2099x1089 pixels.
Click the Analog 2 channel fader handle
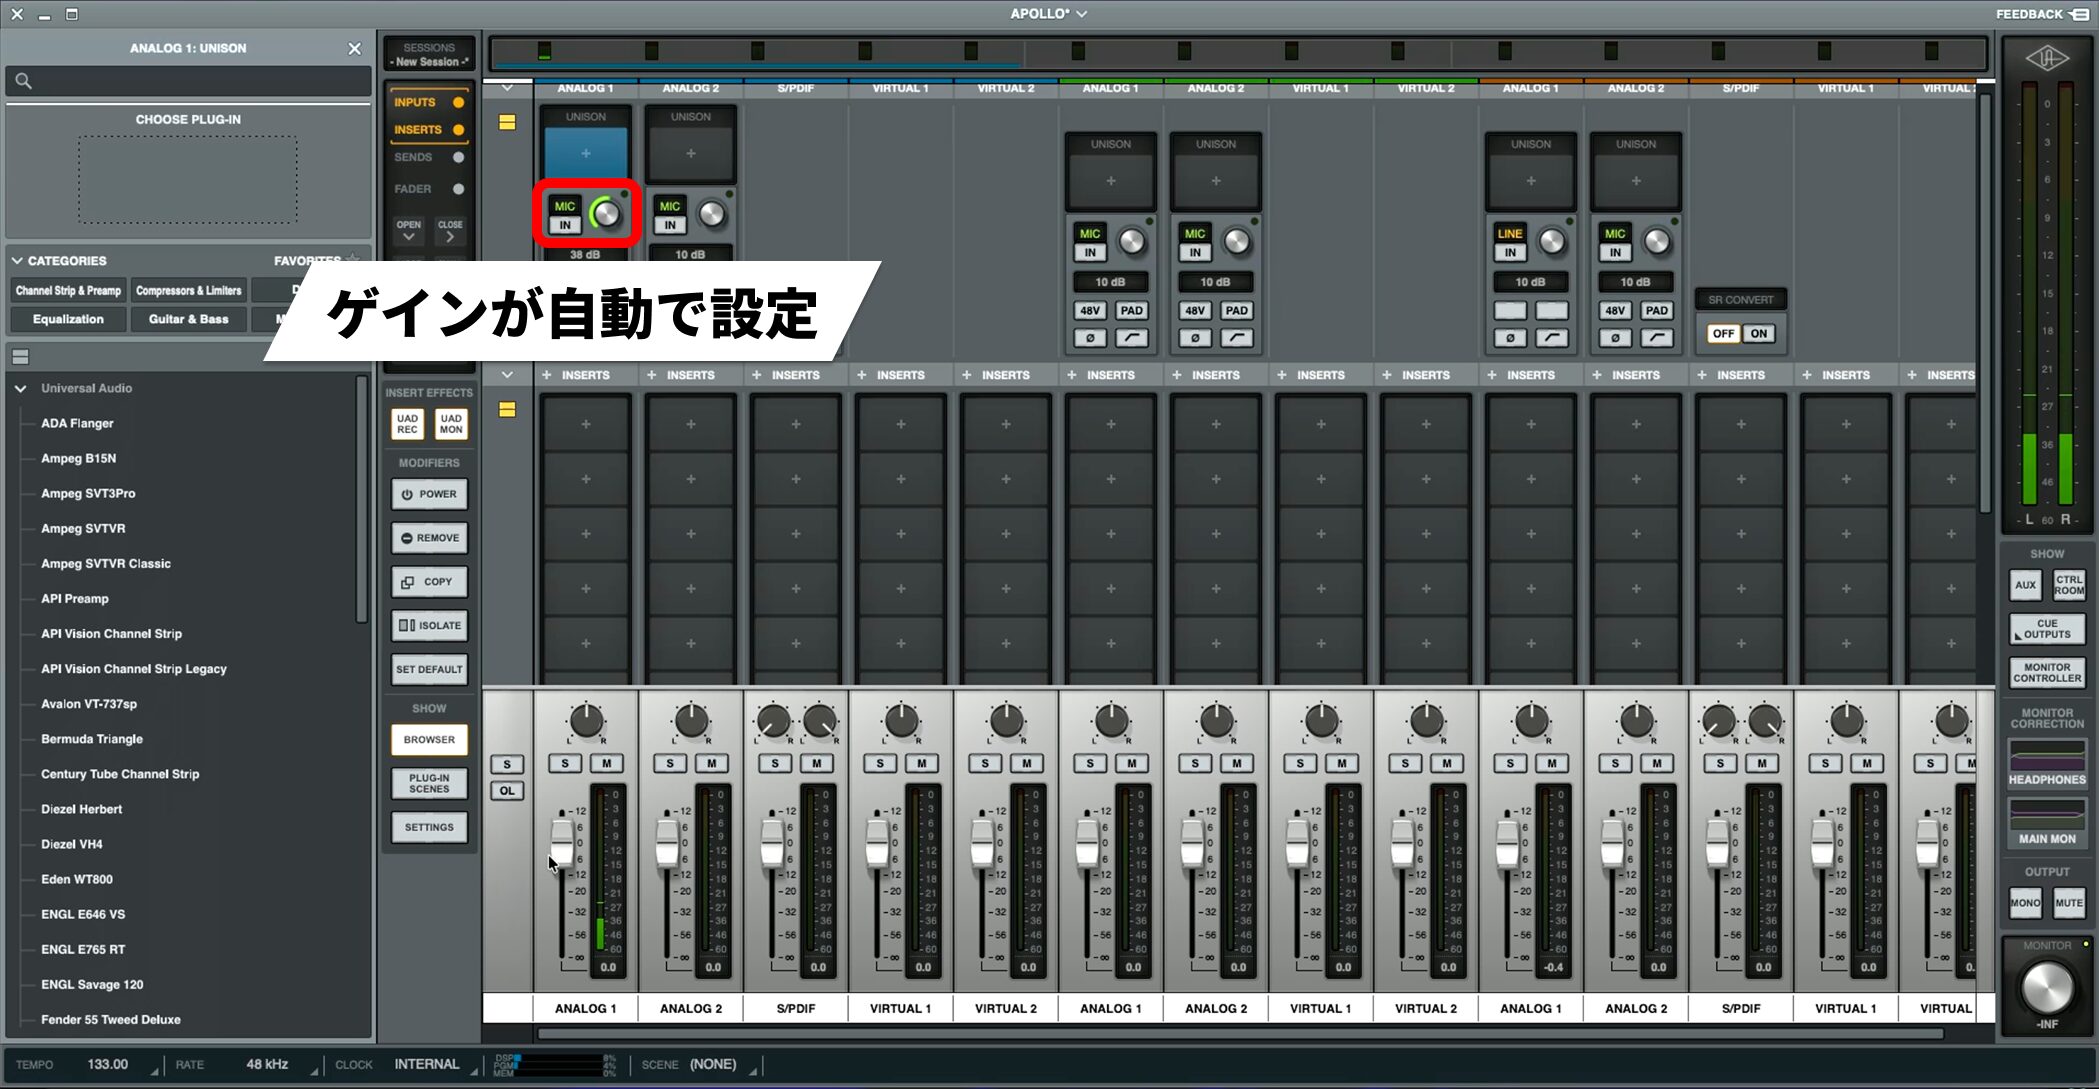667,843
